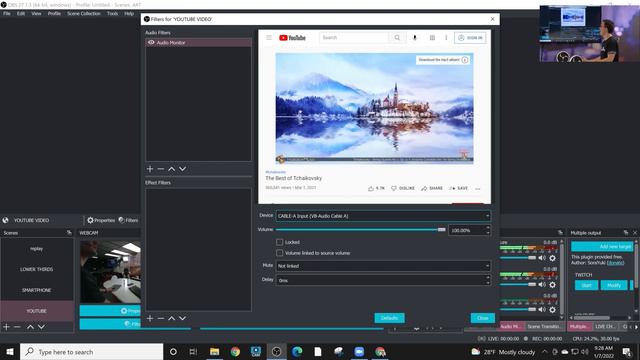This screenshot has width=640, height=360.
Task: Open Properties for YOUTUBE VIDEO source
Action: coord(101,220)
